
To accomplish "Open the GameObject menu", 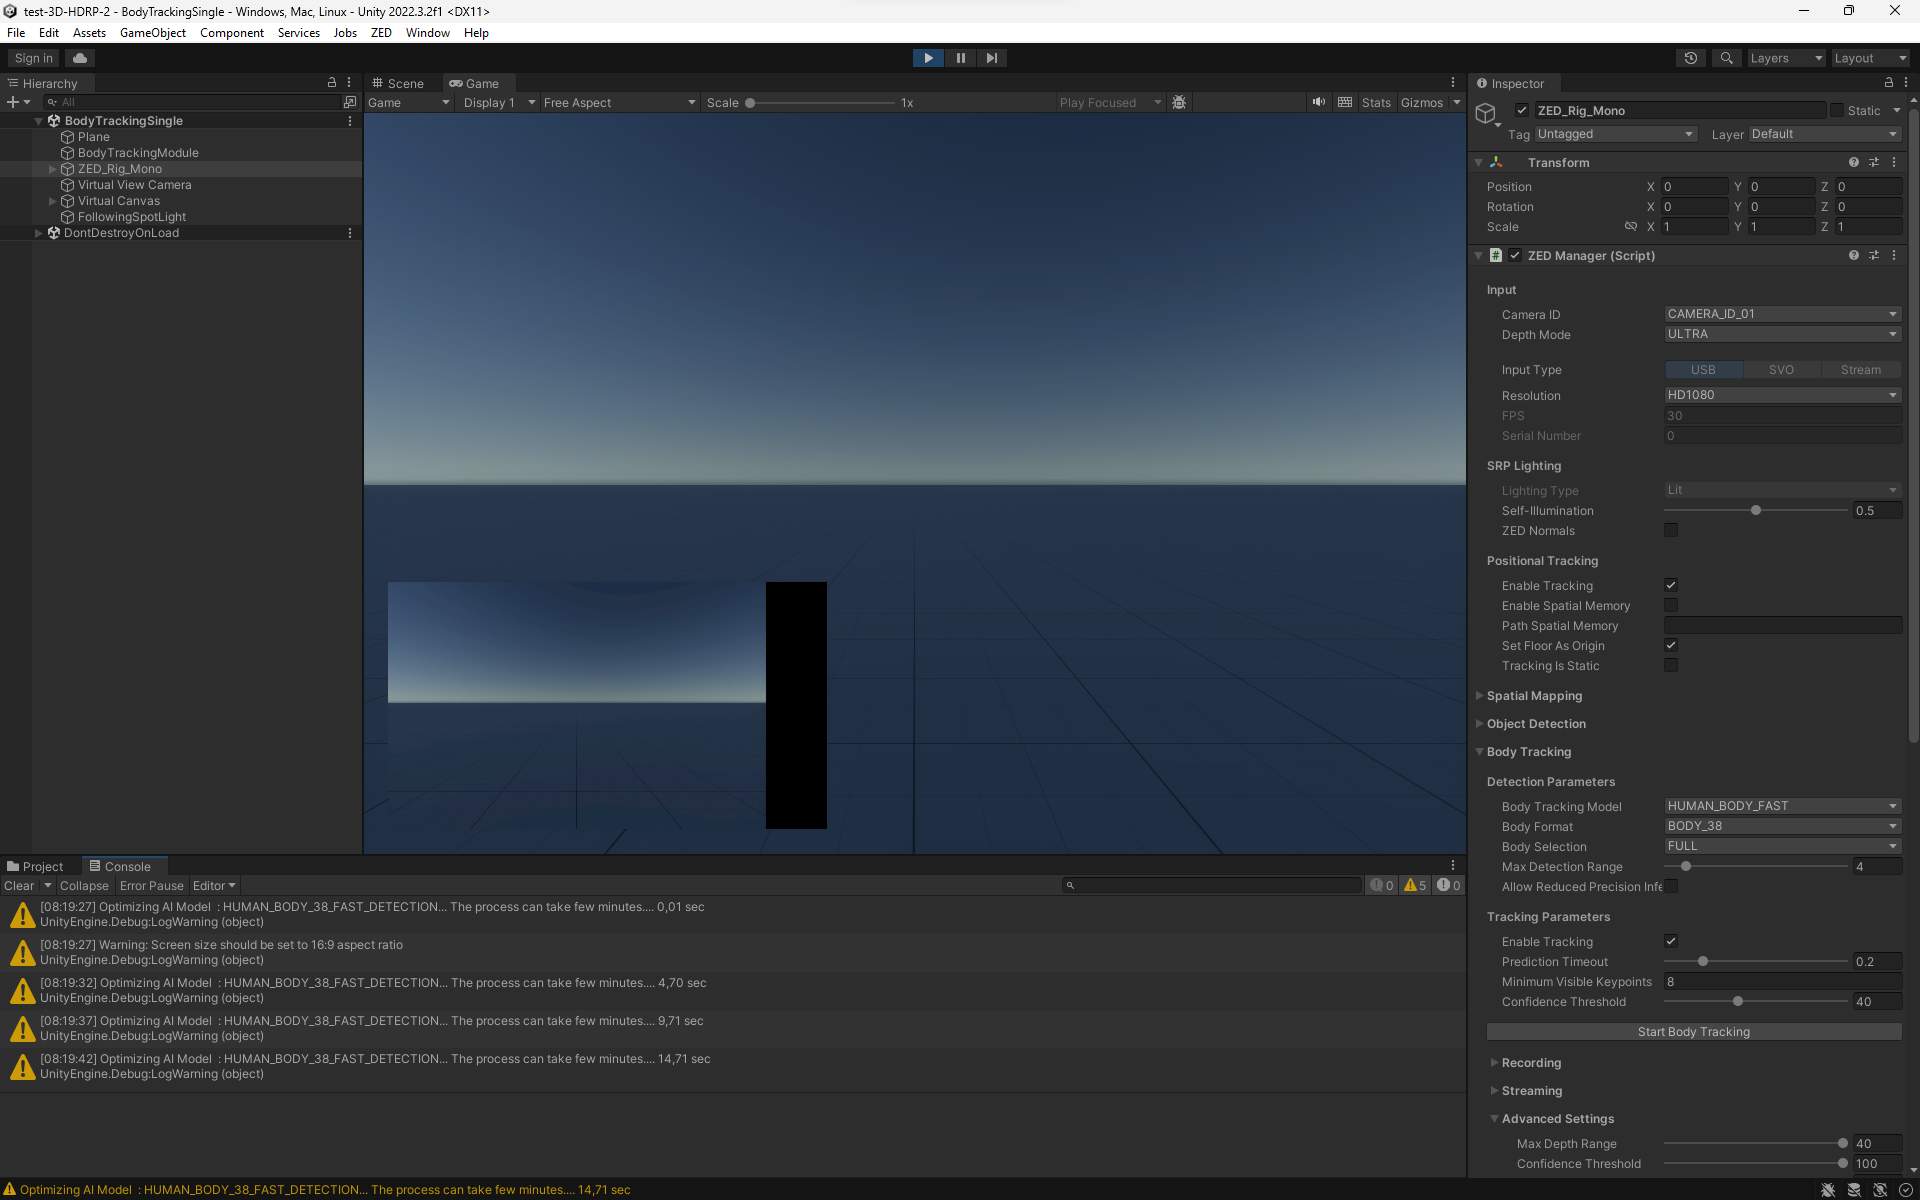I will click(152, 32).
